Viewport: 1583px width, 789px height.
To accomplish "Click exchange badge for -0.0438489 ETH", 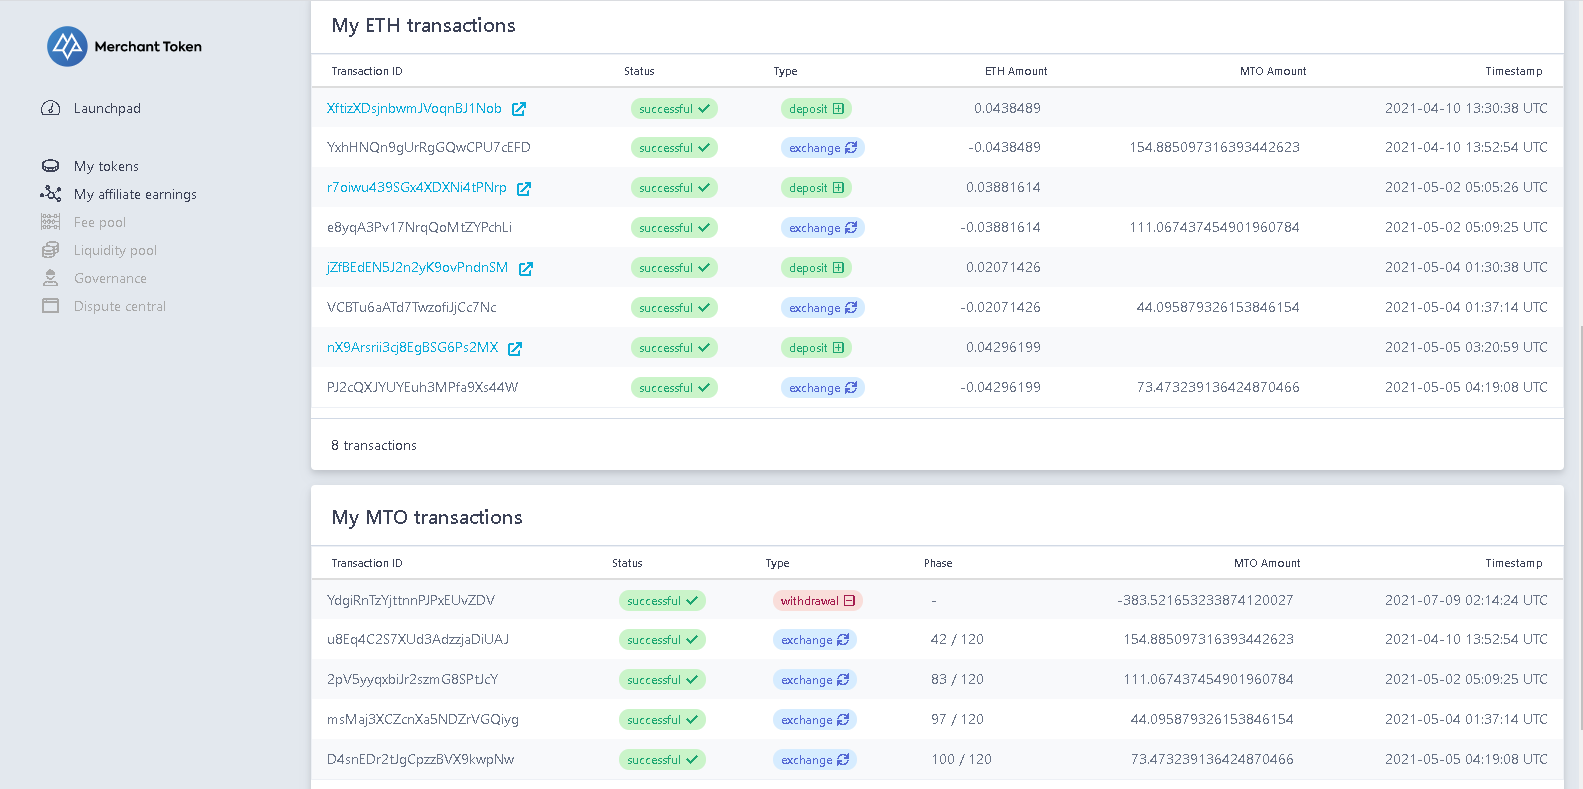I will (823, 147).
